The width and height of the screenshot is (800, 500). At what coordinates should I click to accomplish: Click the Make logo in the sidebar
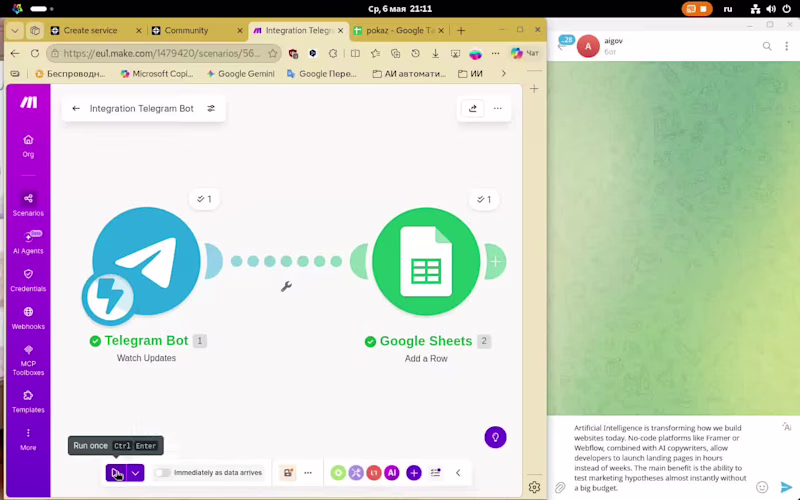[x=29, y=103]
